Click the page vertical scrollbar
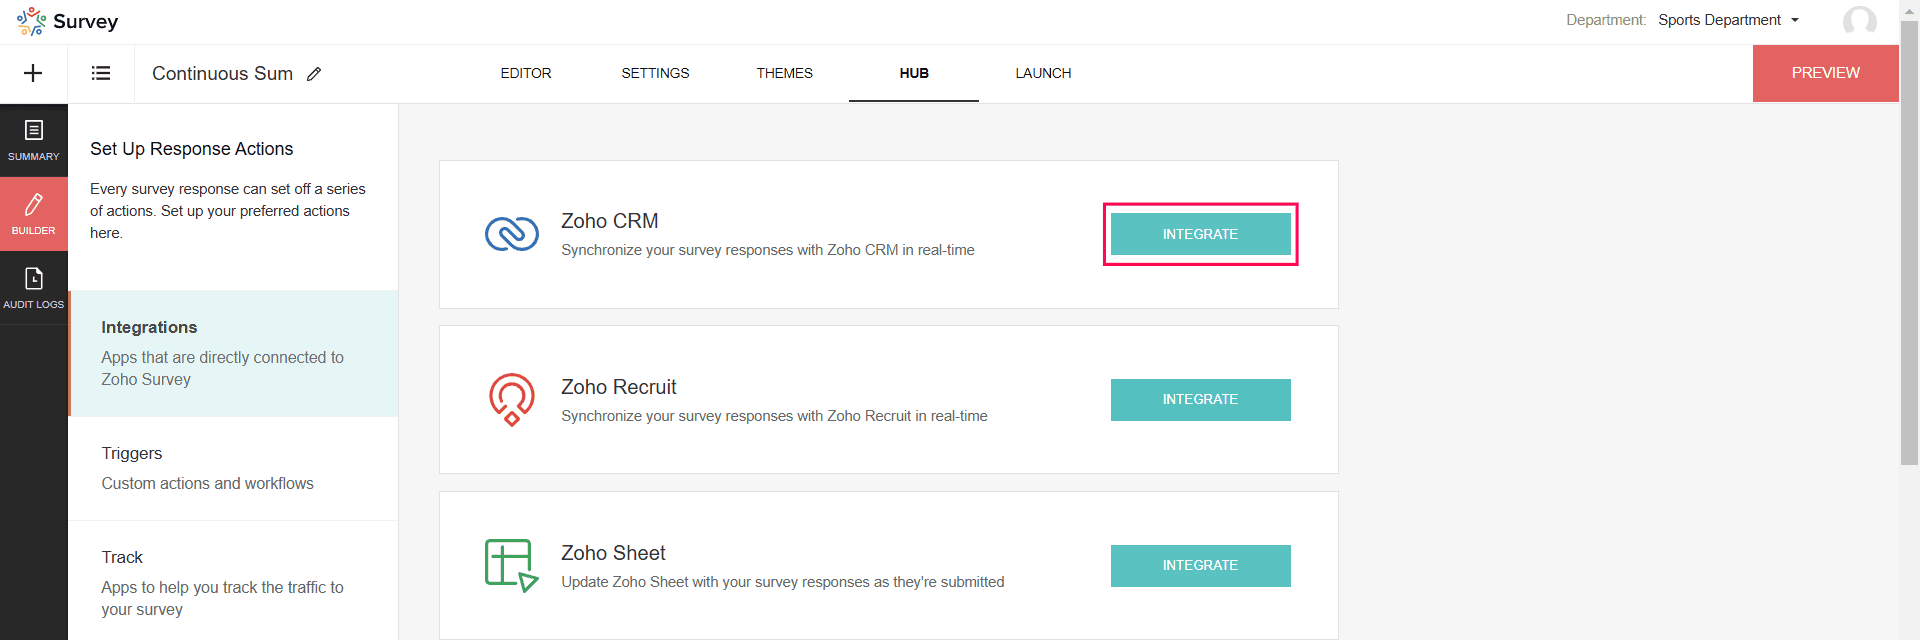Image resolution: width=1920 pixels, height=640 pixels. pyautogui.click(x=1909, y=242)
